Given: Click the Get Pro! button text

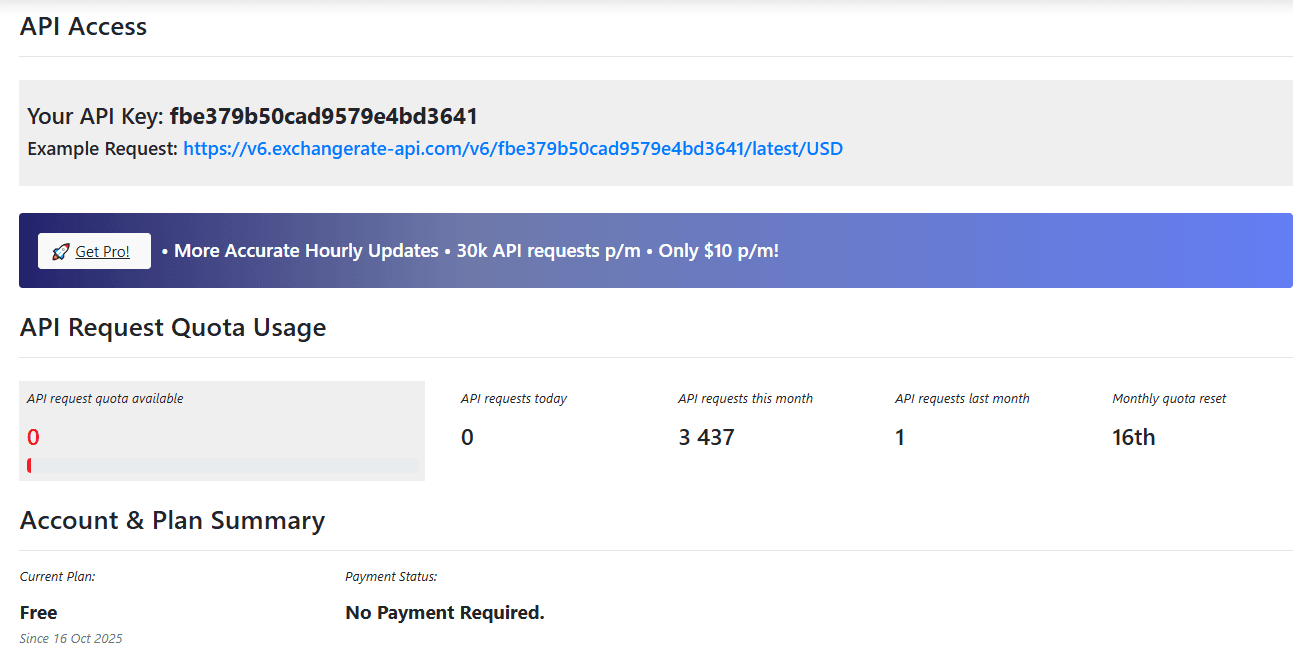Looking at the screenshot, I should click(x=102, y=252).
